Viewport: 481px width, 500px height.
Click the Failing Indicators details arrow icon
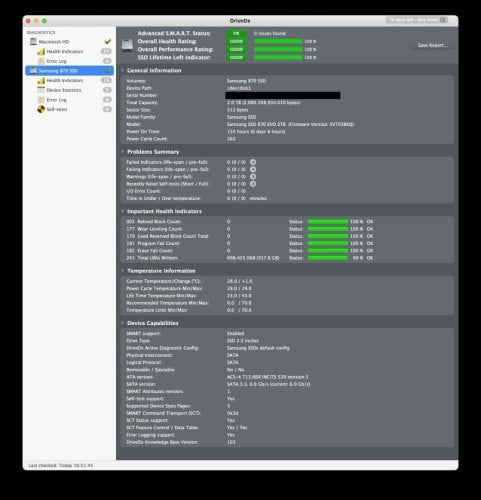point(253,169)
